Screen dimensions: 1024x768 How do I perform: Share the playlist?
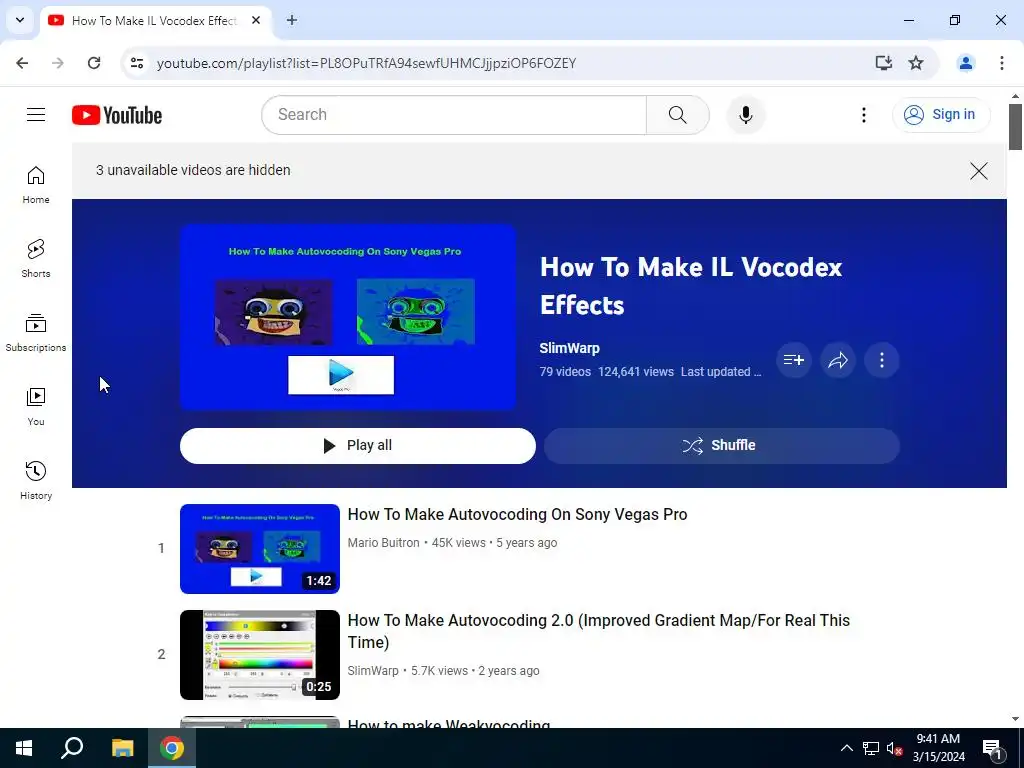click(838, 360)
